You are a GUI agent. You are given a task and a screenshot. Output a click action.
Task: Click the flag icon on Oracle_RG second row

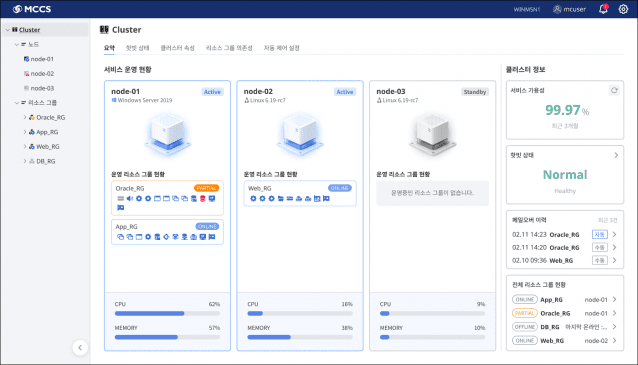click(120, 208)
